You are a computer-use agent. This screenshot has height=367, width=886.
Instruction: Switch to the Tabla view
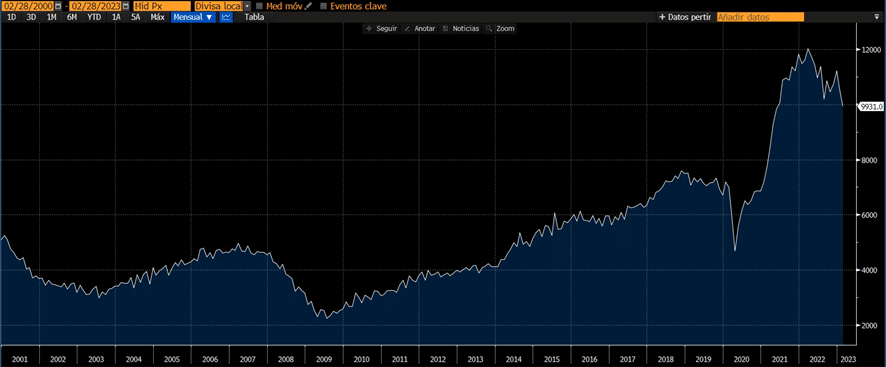[254, 17]
